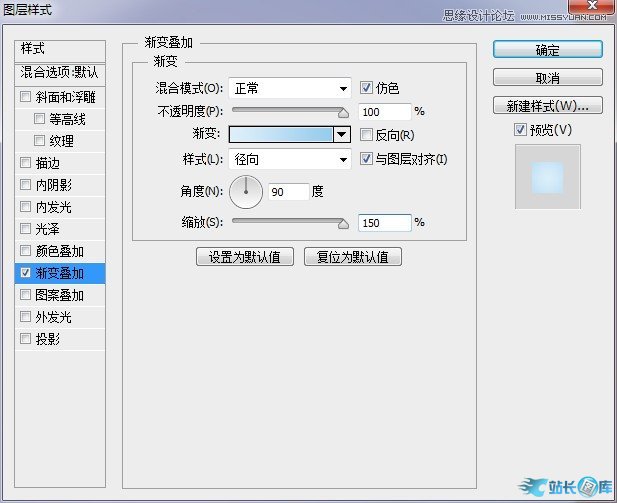
Task: Enable the 颜色叠加 checkbox
Action: [25, 250]
